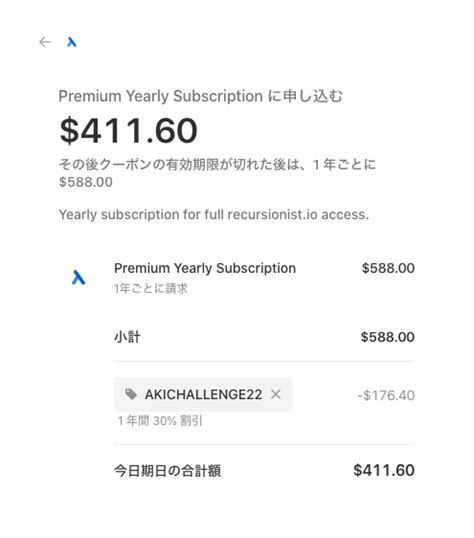Click the 1年ごとに請求 billing interval text
The width and height of the screenshot is (474, 538).
(151, 289)
